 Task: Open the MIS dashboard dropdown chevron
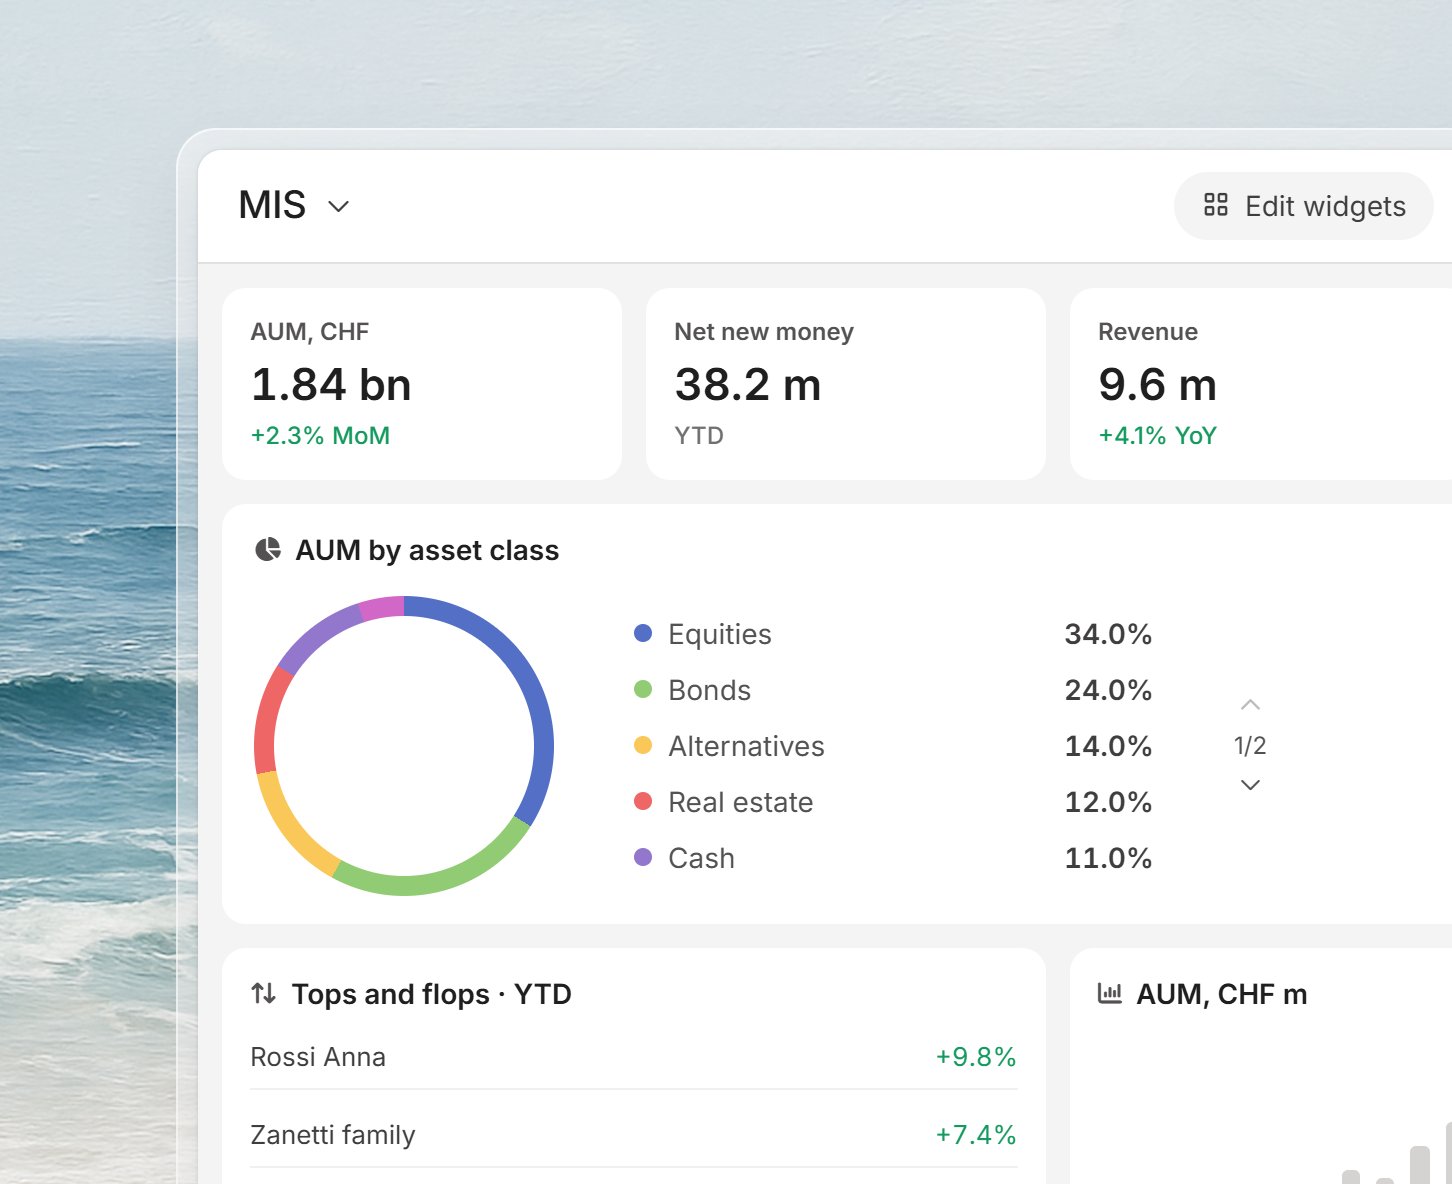click(x=339, y=207)
